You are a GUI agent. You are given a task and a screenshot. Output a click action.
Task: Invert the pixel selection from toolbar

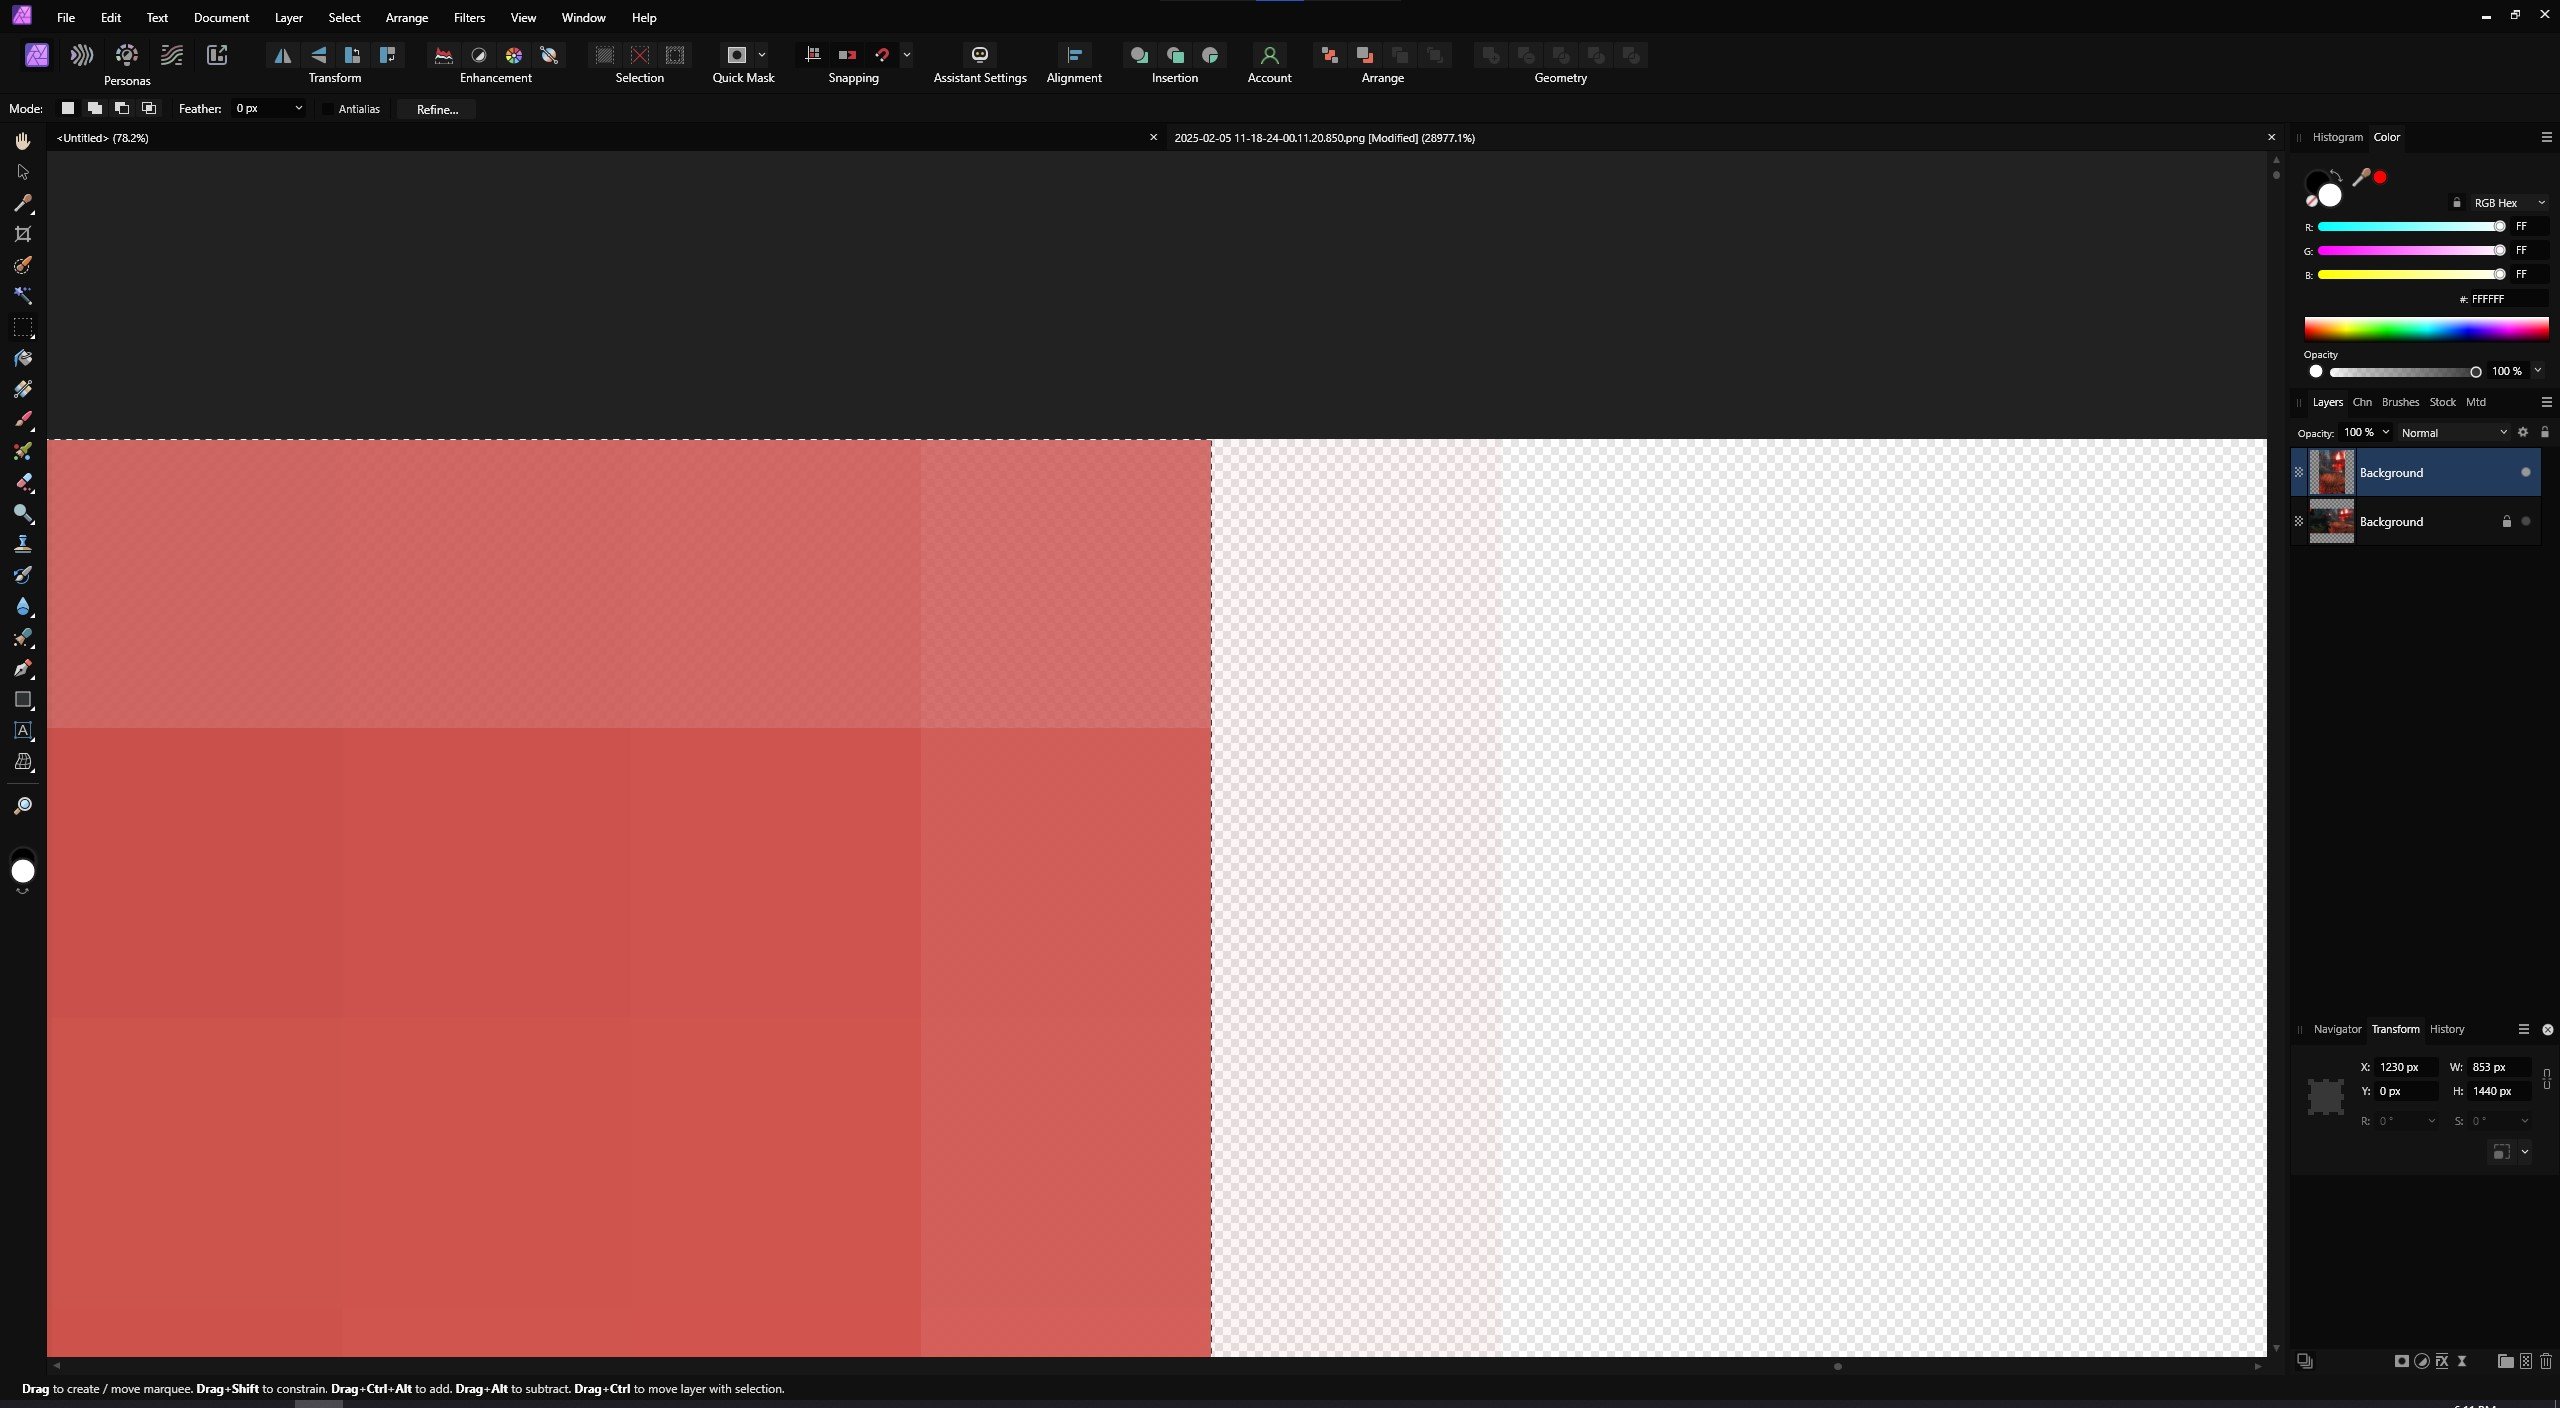(675, 55)
